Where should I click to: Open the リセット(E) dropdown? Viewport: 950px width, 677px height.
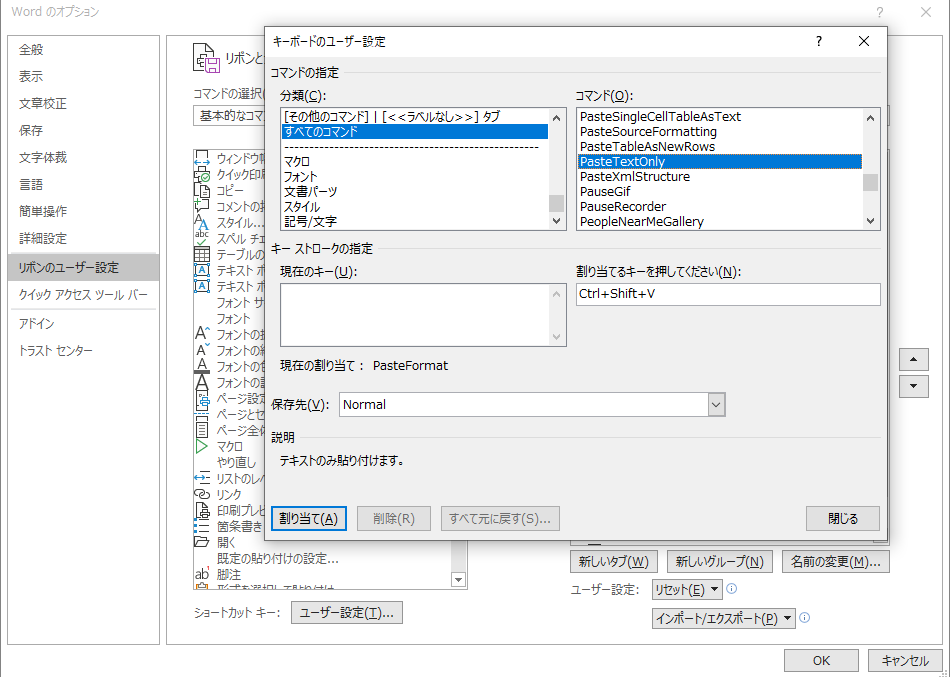[x=687, y=589]
